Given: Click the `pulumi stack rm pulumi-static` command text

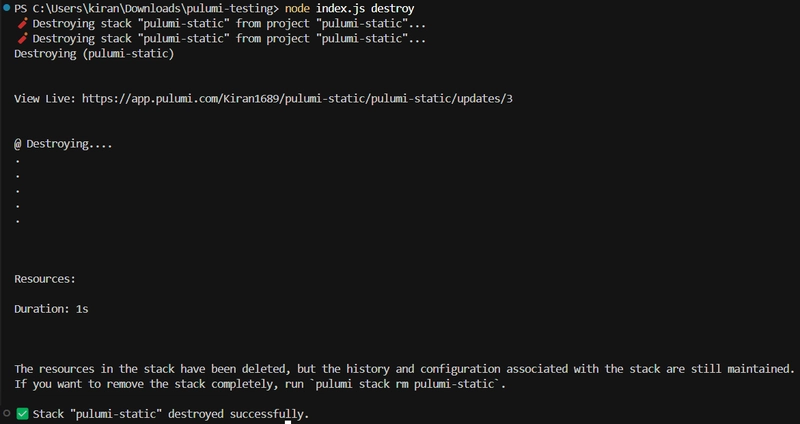Looking at the screenshot, I should pos(405,384).
